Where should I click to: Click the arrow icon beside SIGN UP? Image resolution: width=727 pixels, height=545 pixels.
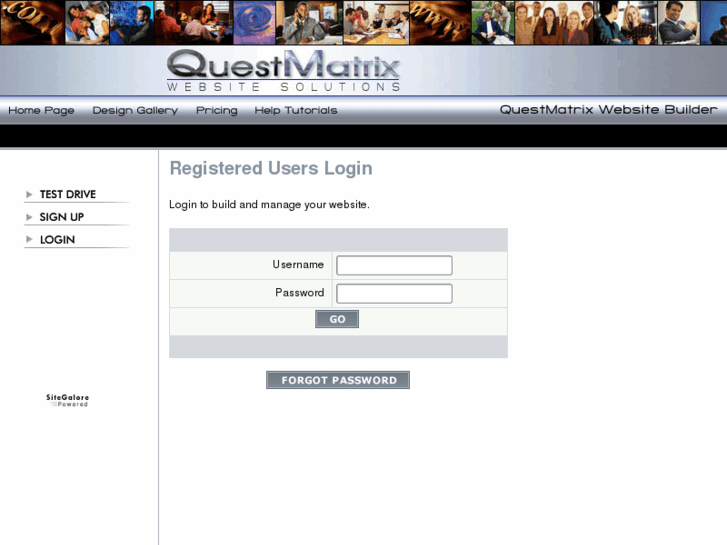coord(29,217)
